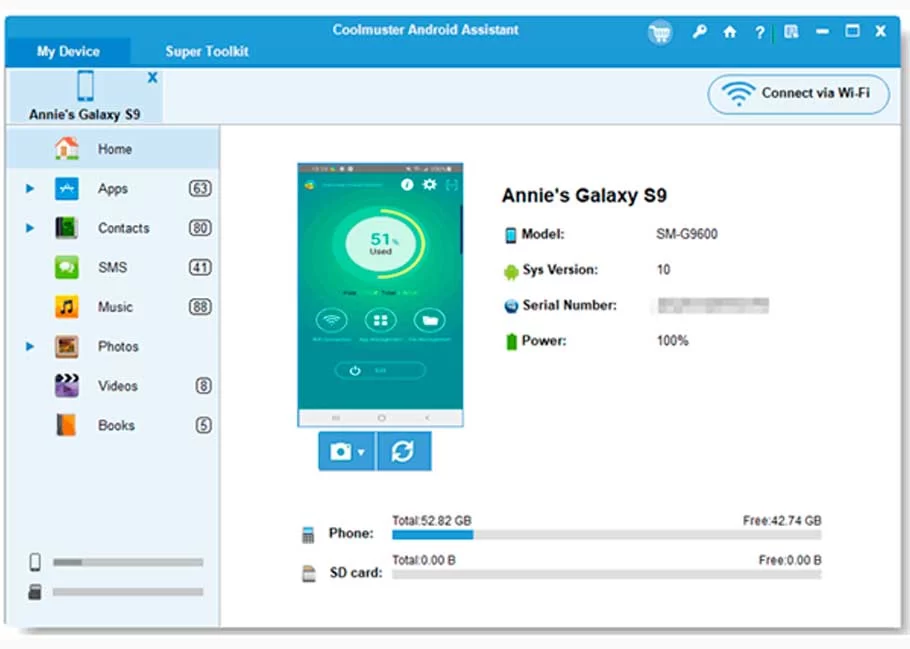This screenshot has width=910, height=649.
Task: Click the Model phone icon
Action: 511,235
